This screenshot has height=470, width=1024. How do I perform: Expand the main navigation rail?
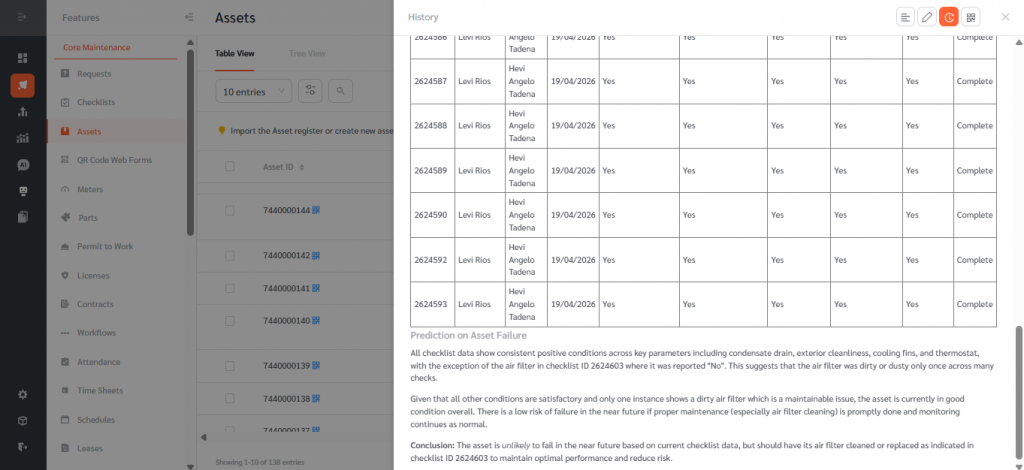23,17
